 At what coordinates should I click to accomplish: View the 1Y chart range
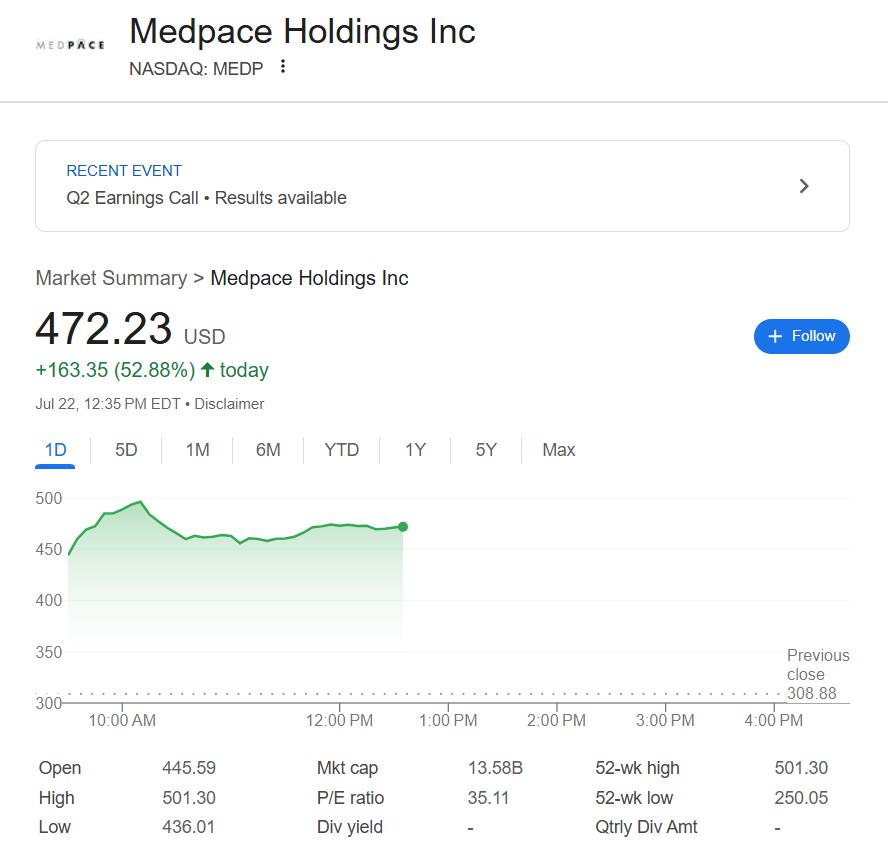[415, 450]
